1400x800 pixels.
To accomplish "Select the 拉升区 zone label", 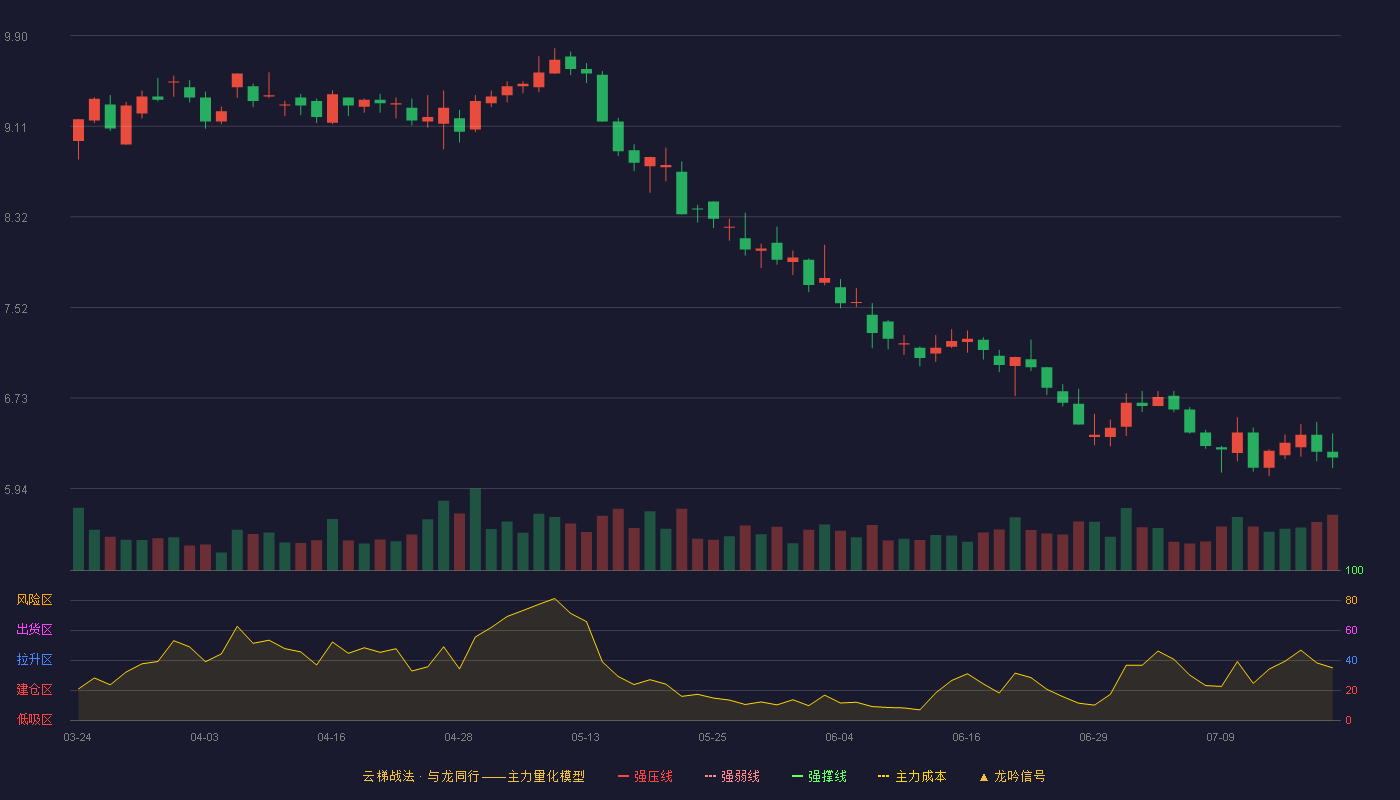I will [34, 660].
